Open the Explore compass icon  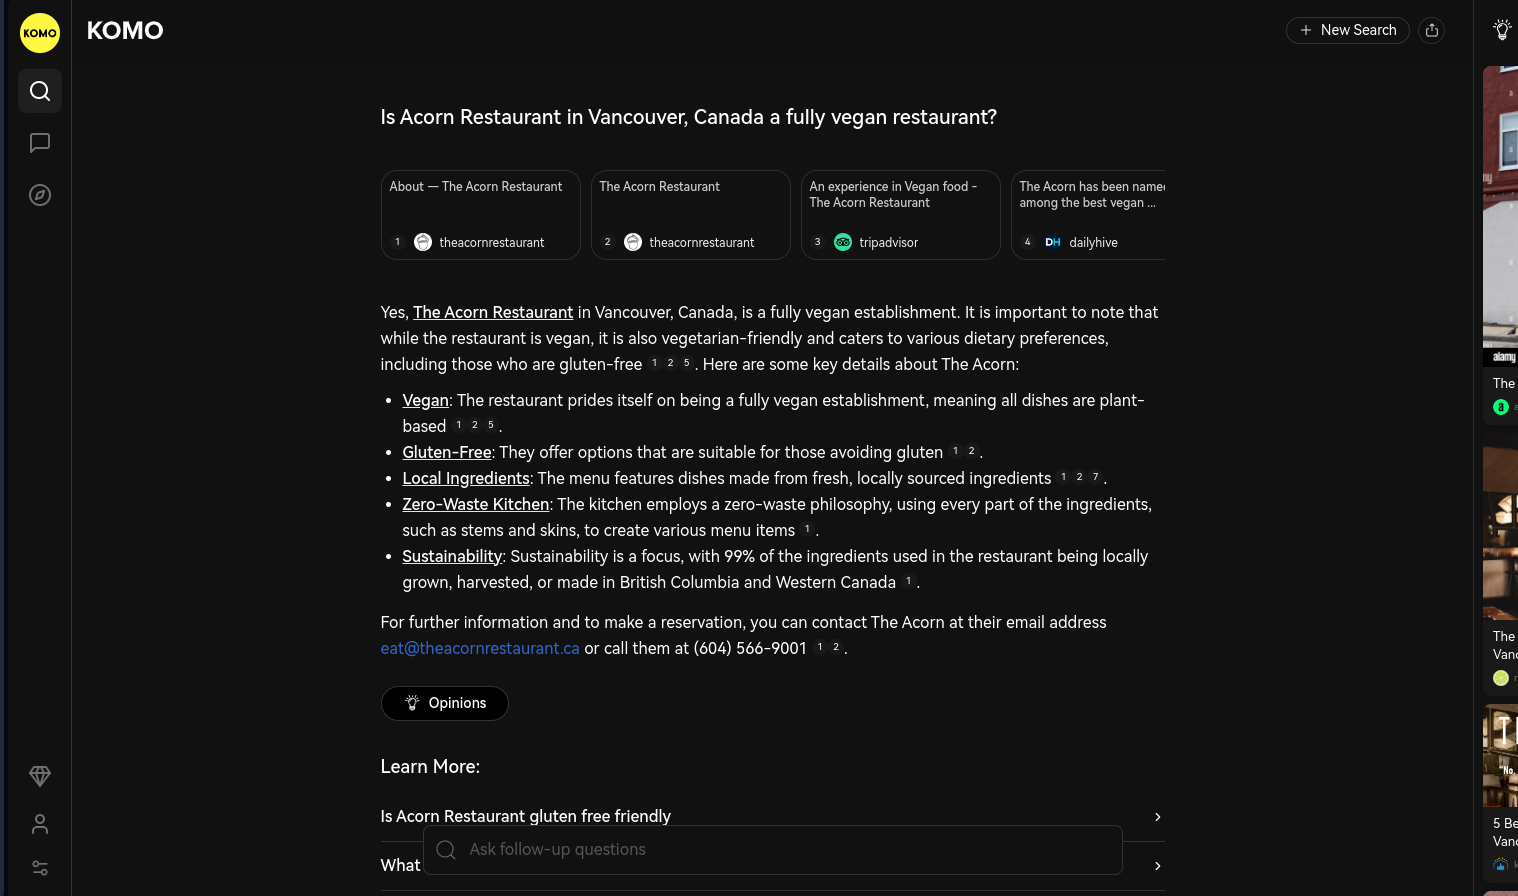[x=40, y=195]
